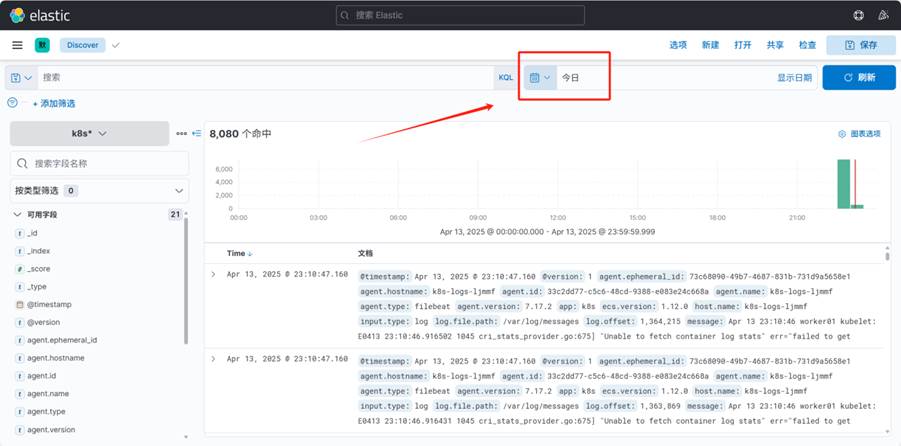This screenshot has height=446, width=901.
Task: Select the agent.id field
Action: coord(40,375)
